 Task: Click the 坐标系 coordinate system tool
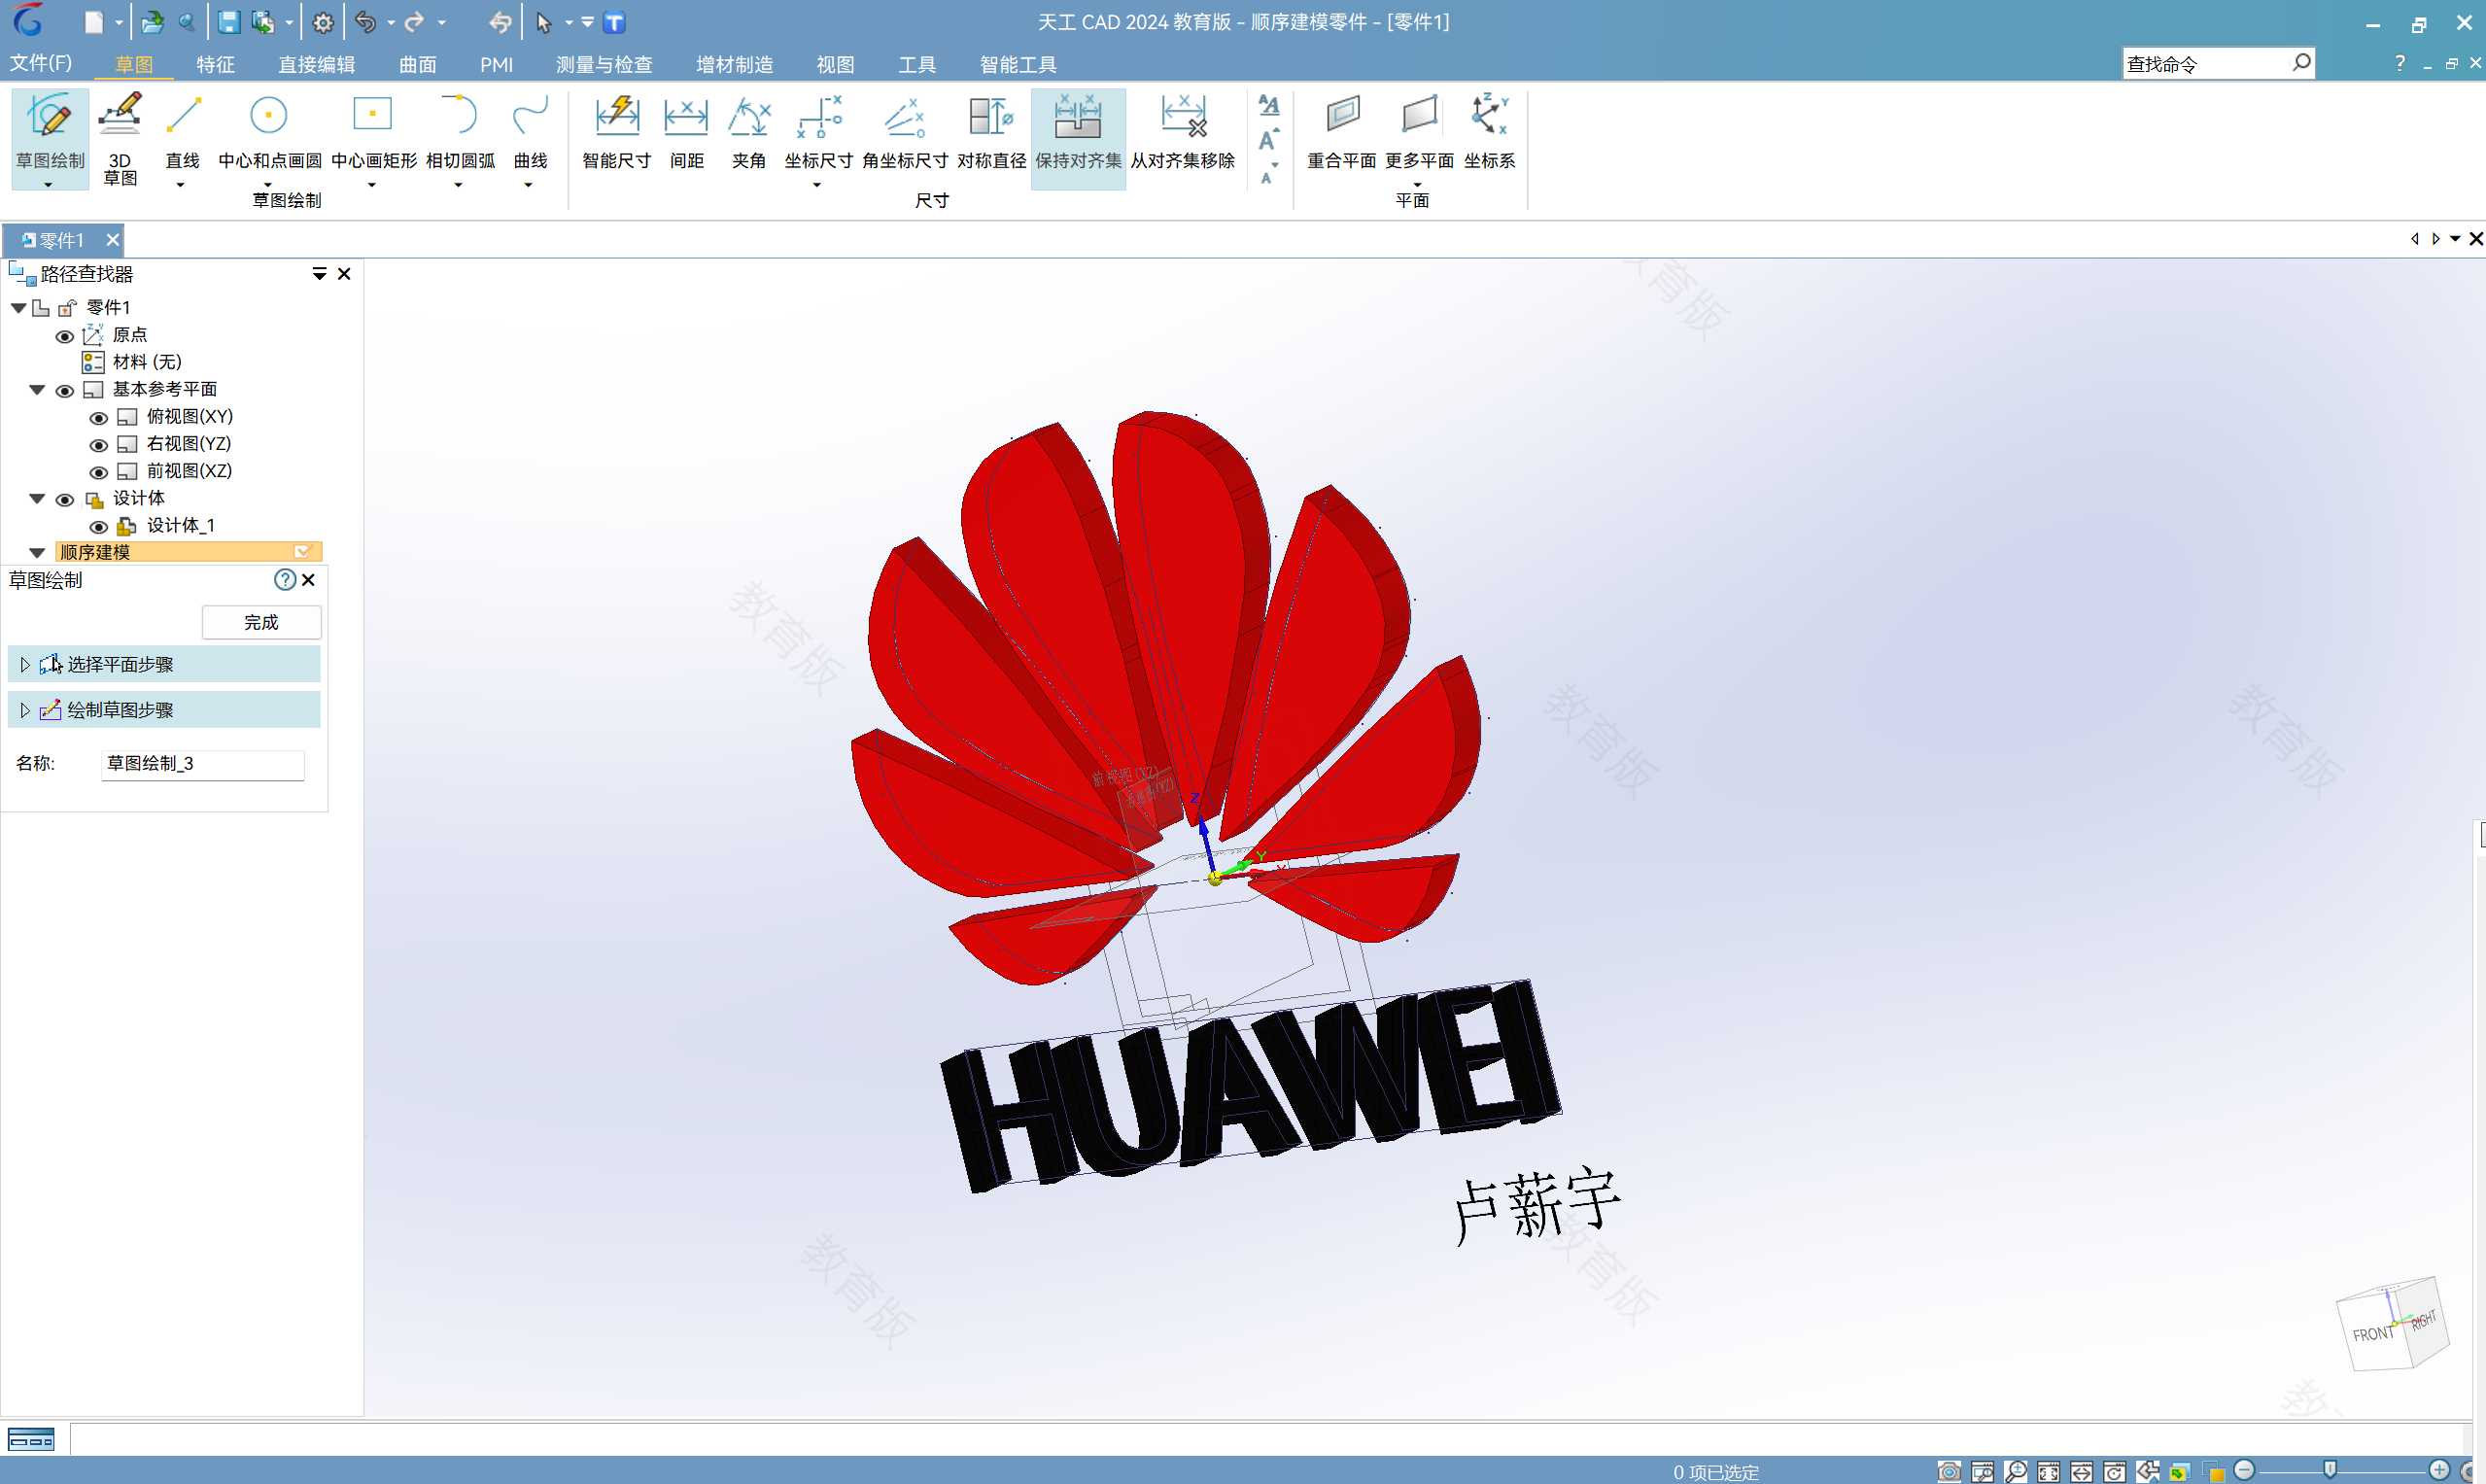tap(1489, 132)
